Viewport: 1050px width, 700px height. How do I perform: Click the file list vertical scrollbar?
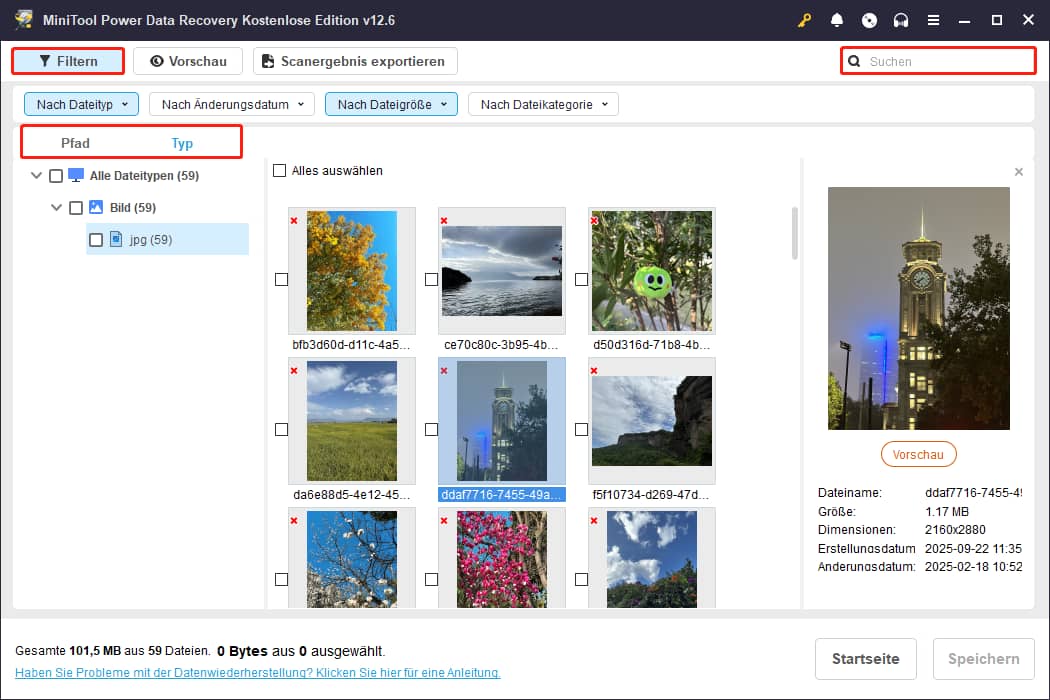[x=795, y=232]
